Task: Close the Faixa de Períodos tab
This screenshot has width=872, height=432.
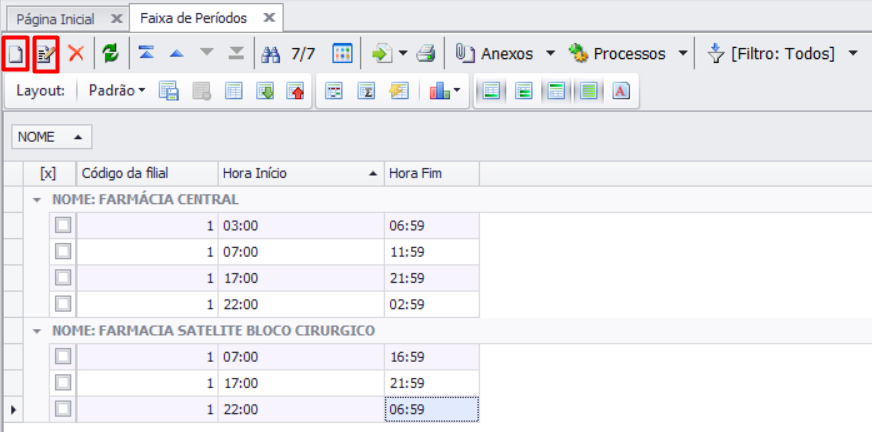Action: pyautogui.click(x=268, y=18)
